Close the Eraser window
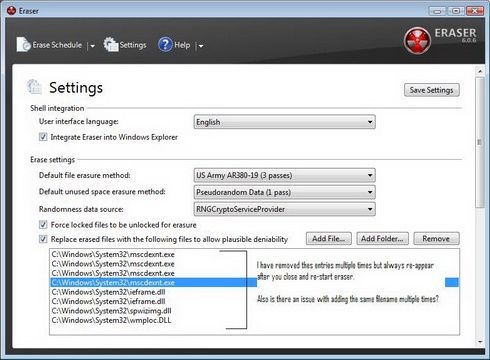The height and width of the screenshot is (360, 490). click(475, 11)
